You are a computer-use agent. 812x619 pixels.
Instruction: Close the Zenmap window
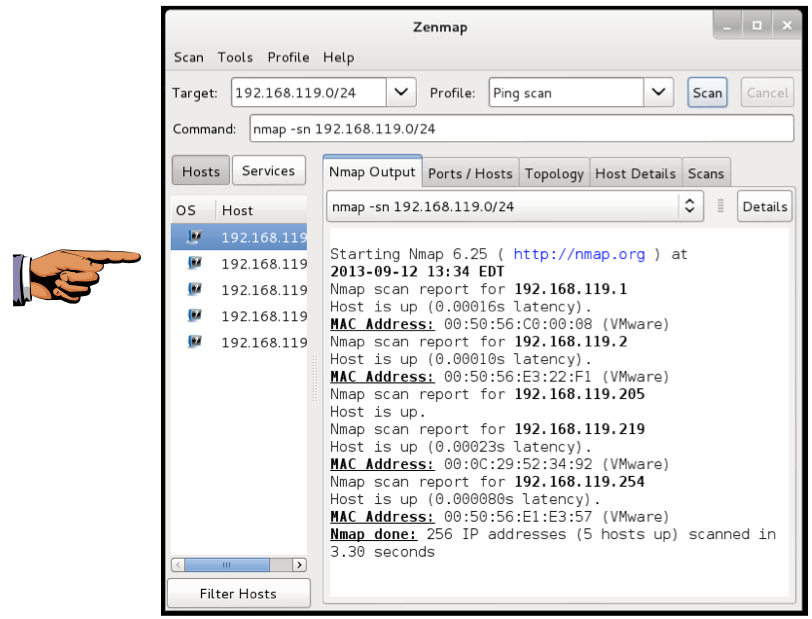point(787,25)
